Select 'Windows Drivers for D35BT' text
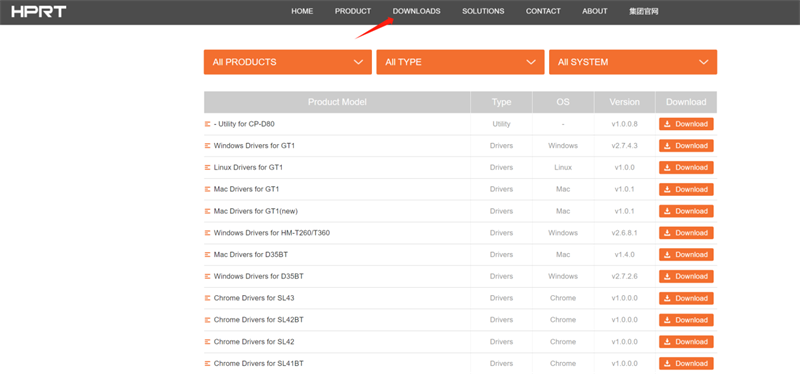Viewport: 800px width, 374px height. click(260, 277)
